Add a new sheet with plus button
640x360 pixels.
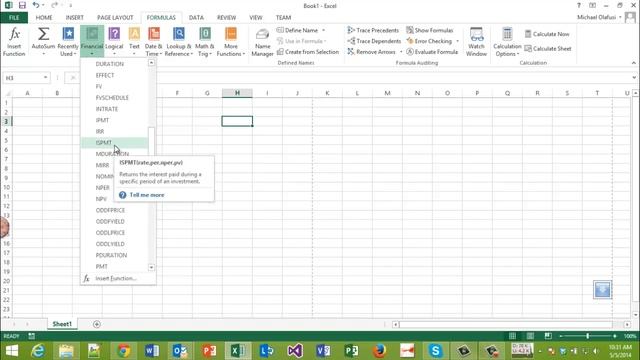(x=97, y=324)
